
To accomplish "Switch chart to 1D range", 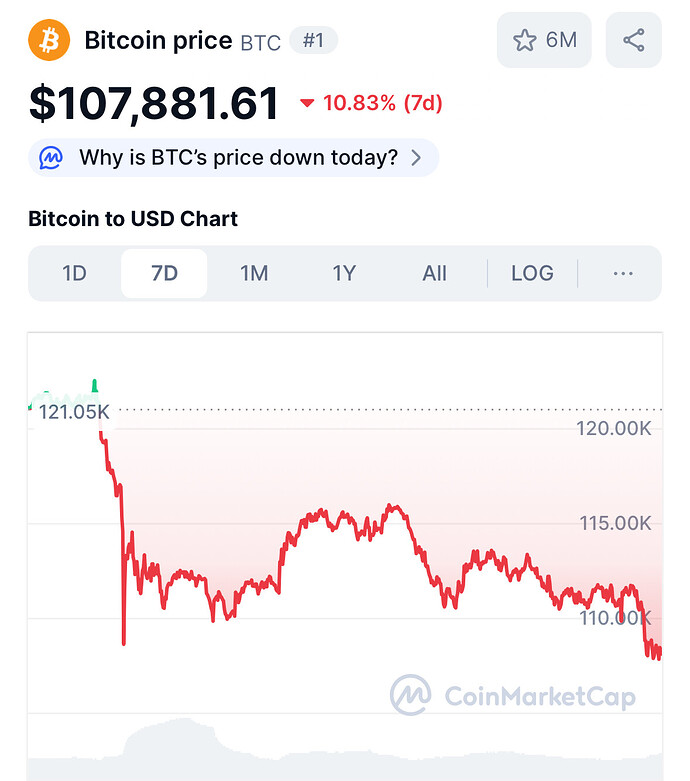I will [74, 273].
